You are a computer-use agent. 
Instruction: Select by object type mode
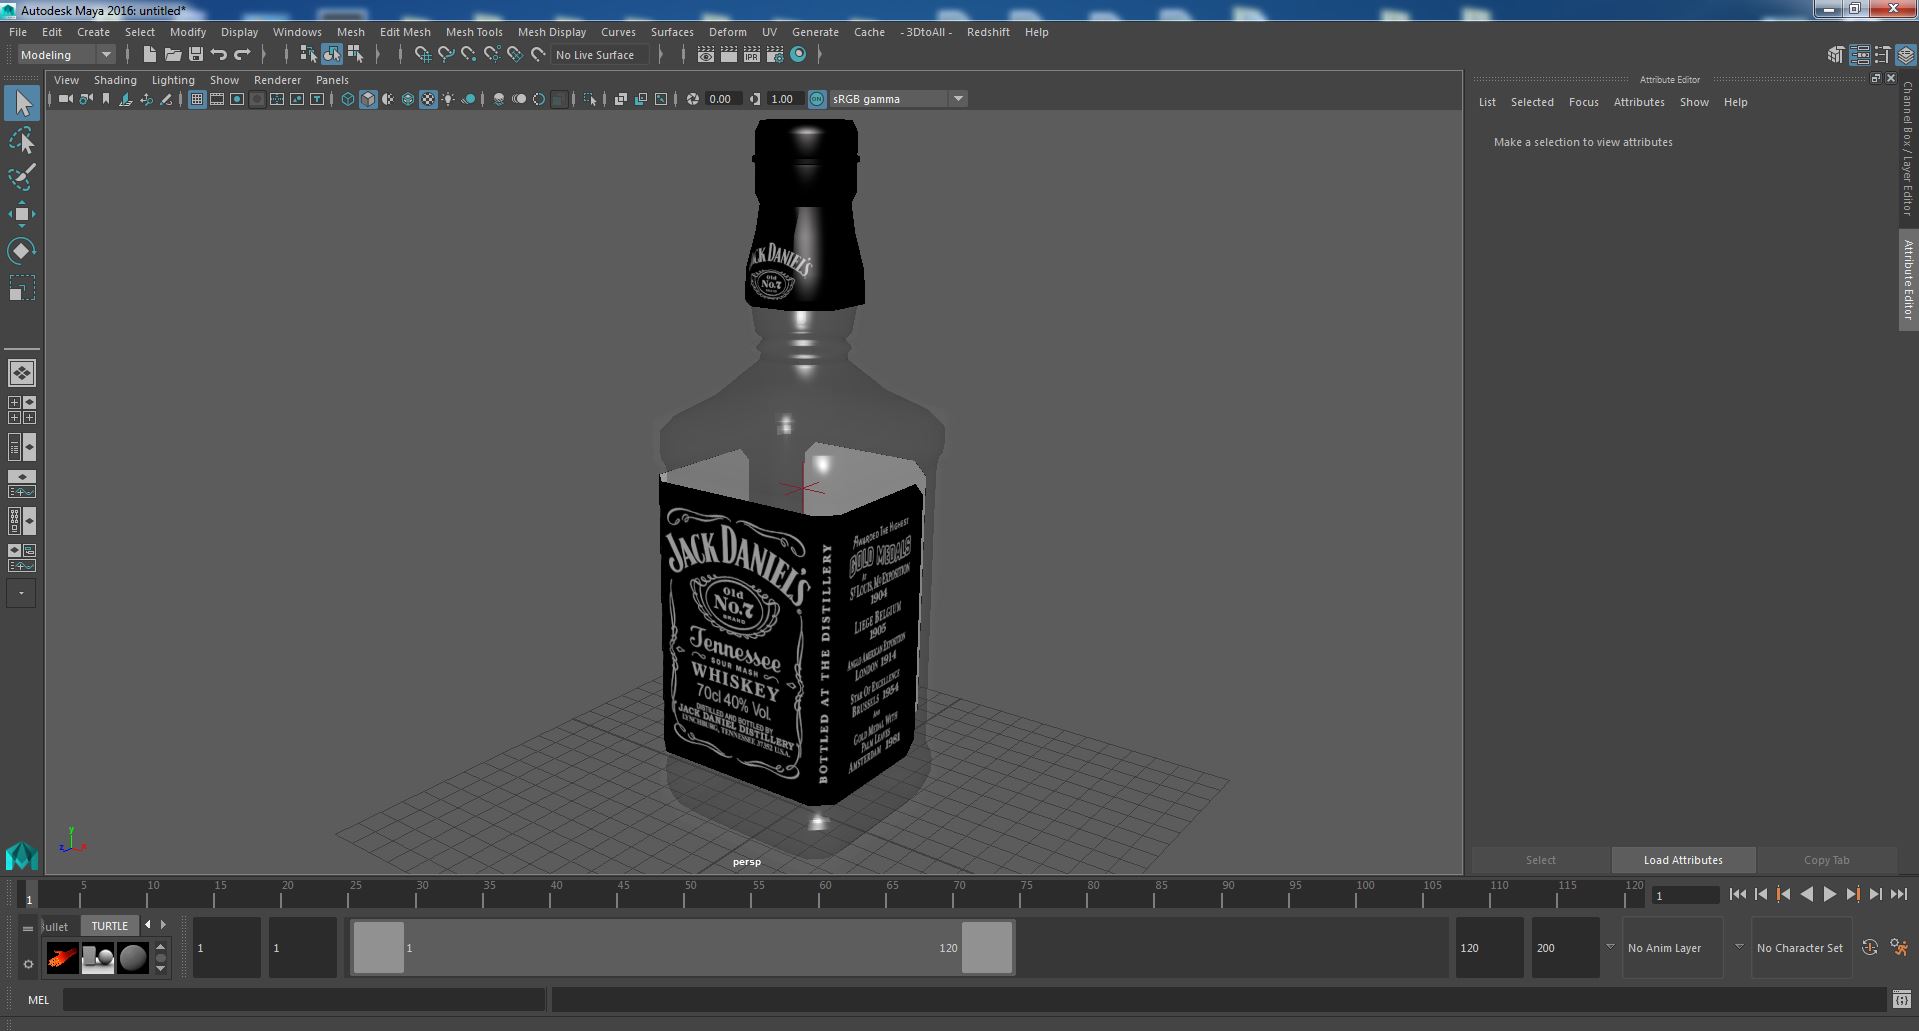pos(332,54)
